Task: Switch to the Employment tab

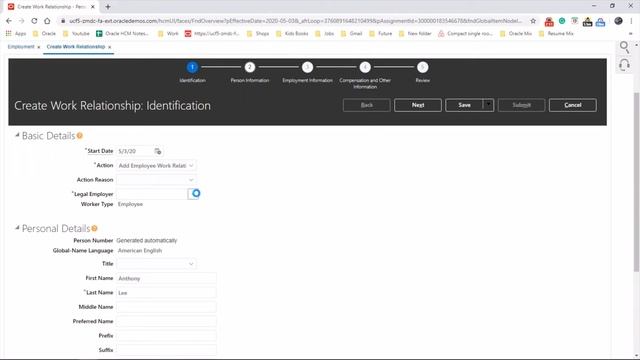Action: point(21,47)
